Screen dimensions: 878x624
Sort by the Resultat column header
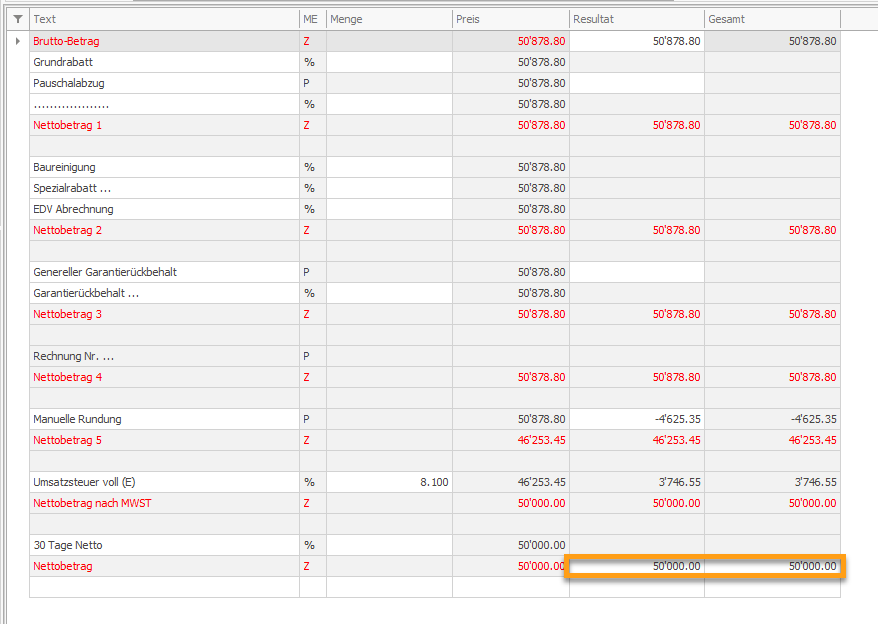point(637,19)
